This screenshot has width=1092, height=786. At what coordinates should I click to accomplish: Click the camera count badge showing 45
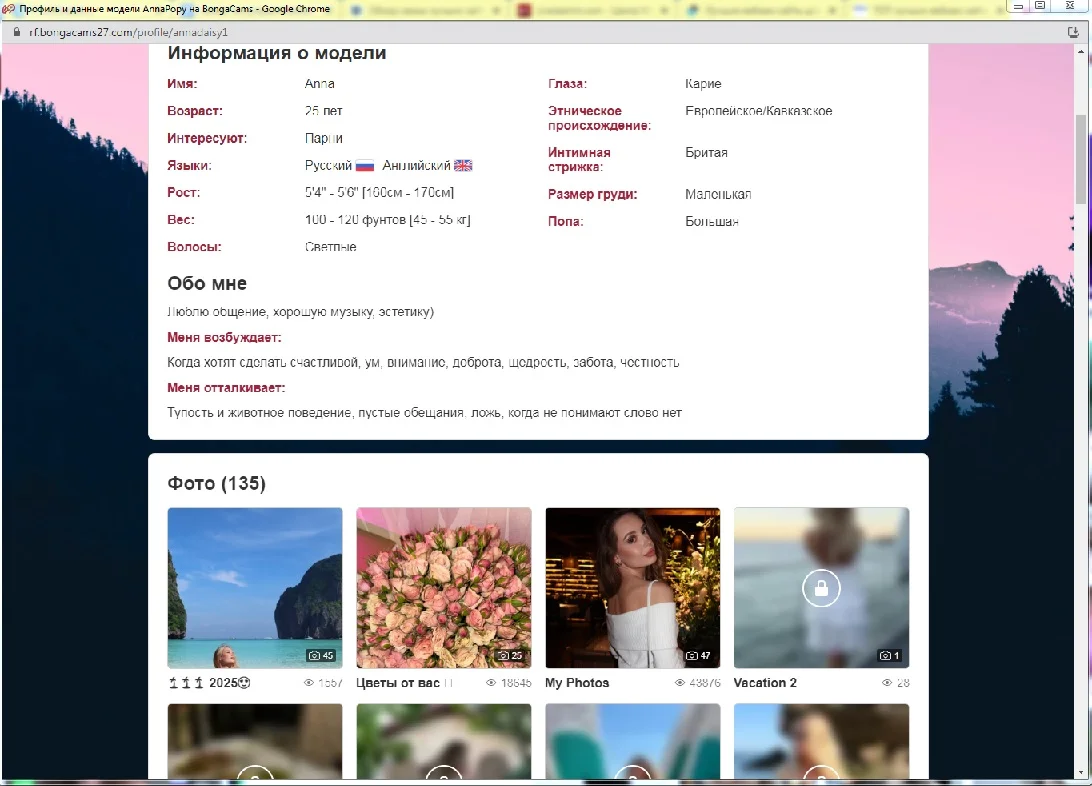coord(321,655)
